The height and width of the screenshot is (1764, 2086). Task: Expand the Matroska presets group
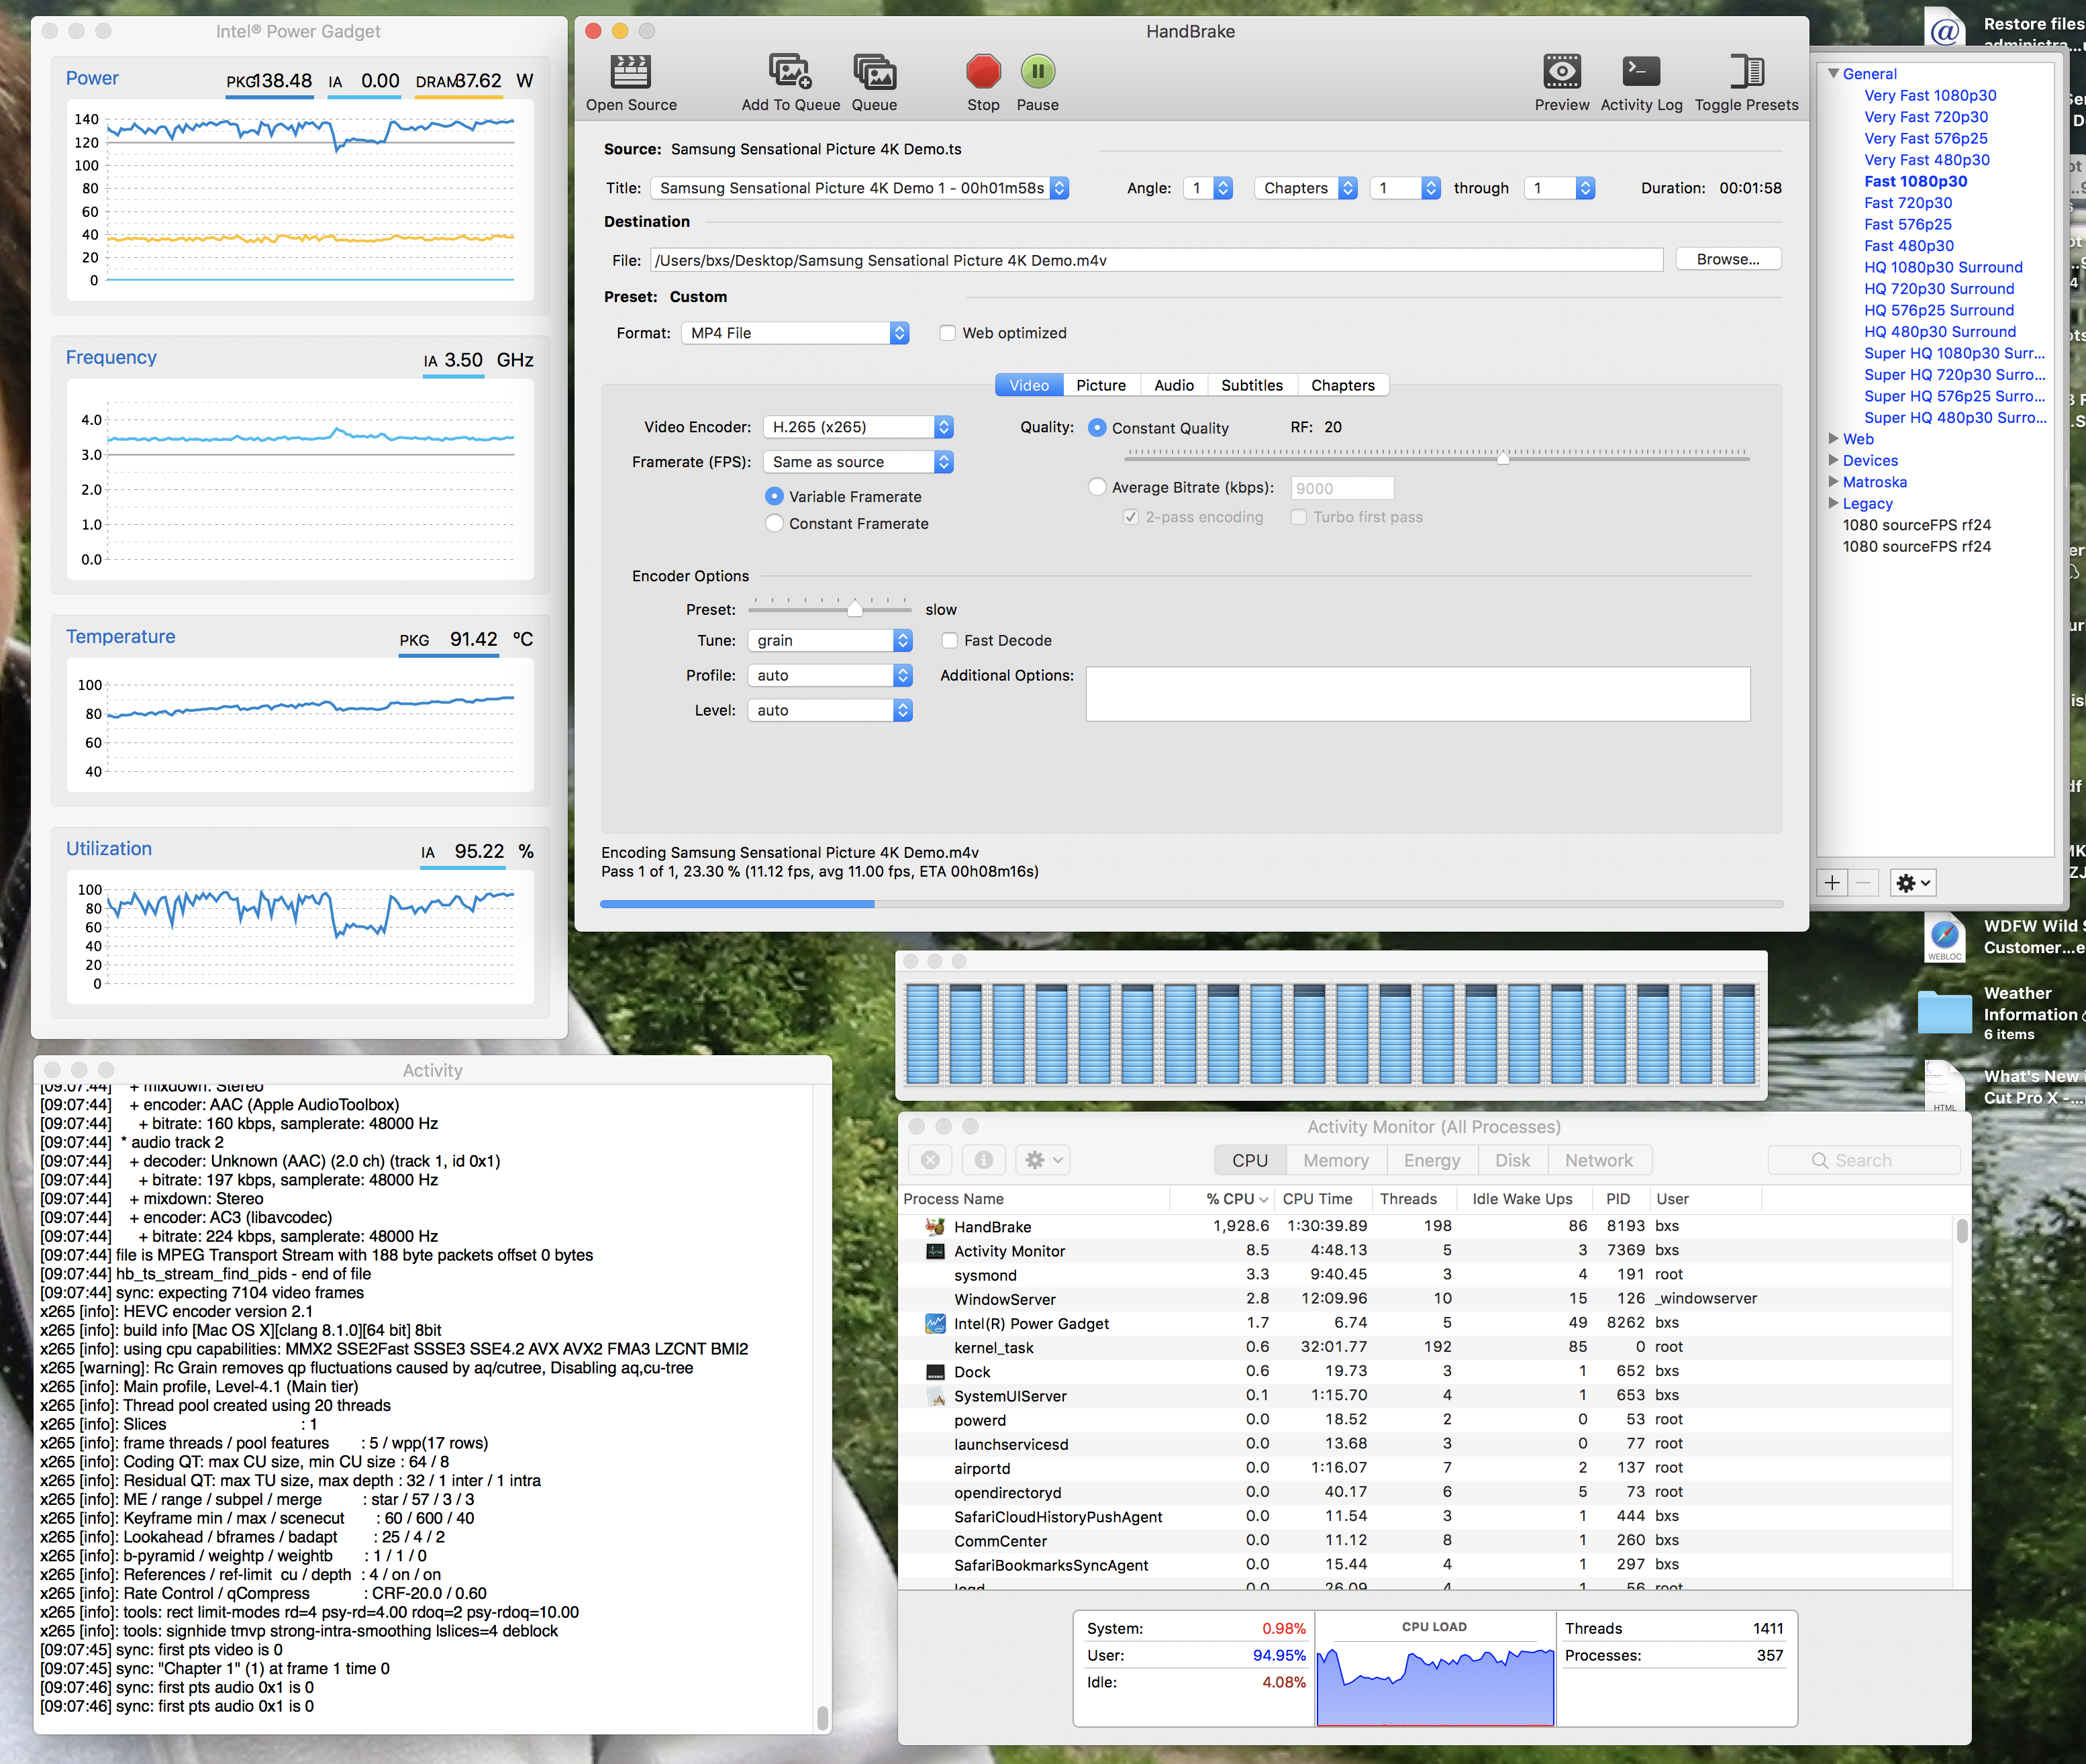tap(1833, 482)
